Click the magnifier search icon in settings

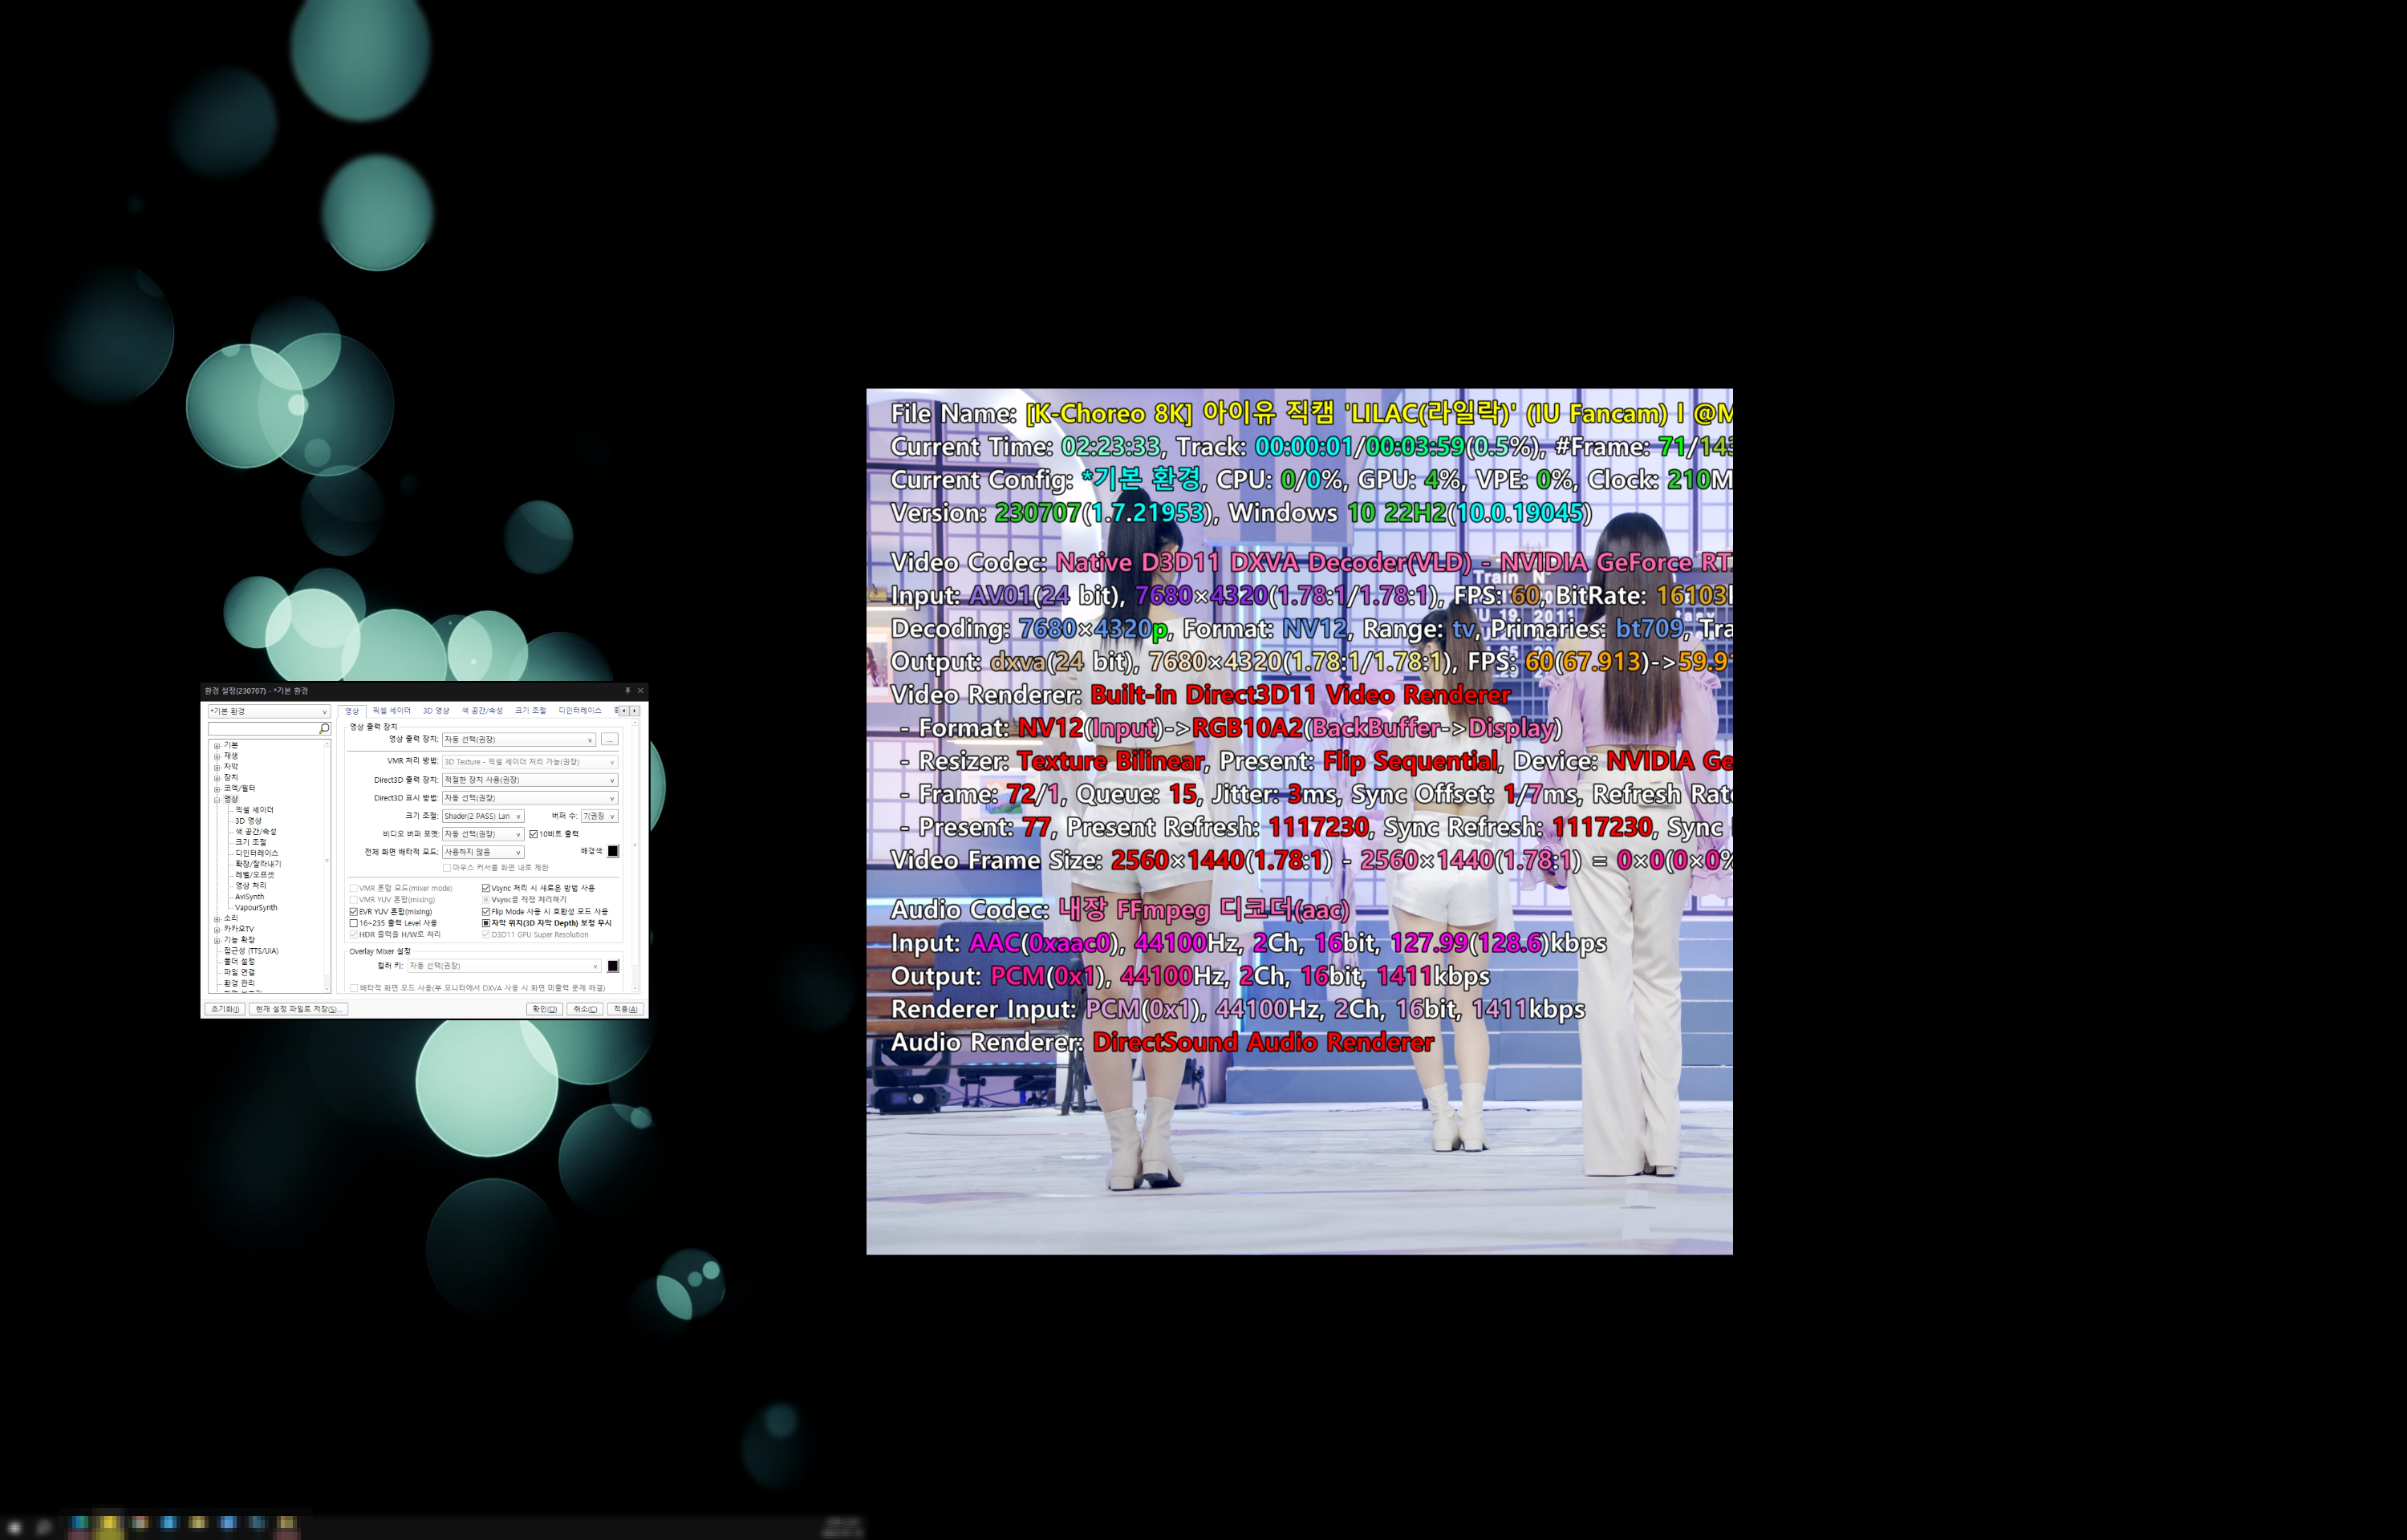click(x=323, y=729)
